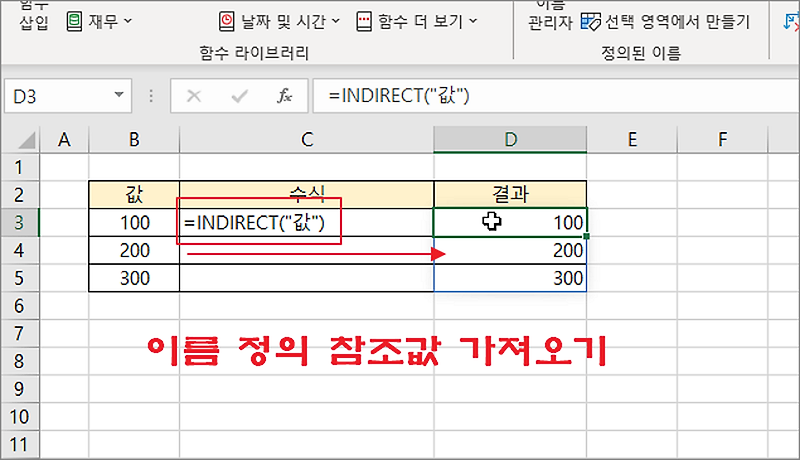Confirm entry with checkmark icon
Viewport: 800px width, 460px height.
239,95
